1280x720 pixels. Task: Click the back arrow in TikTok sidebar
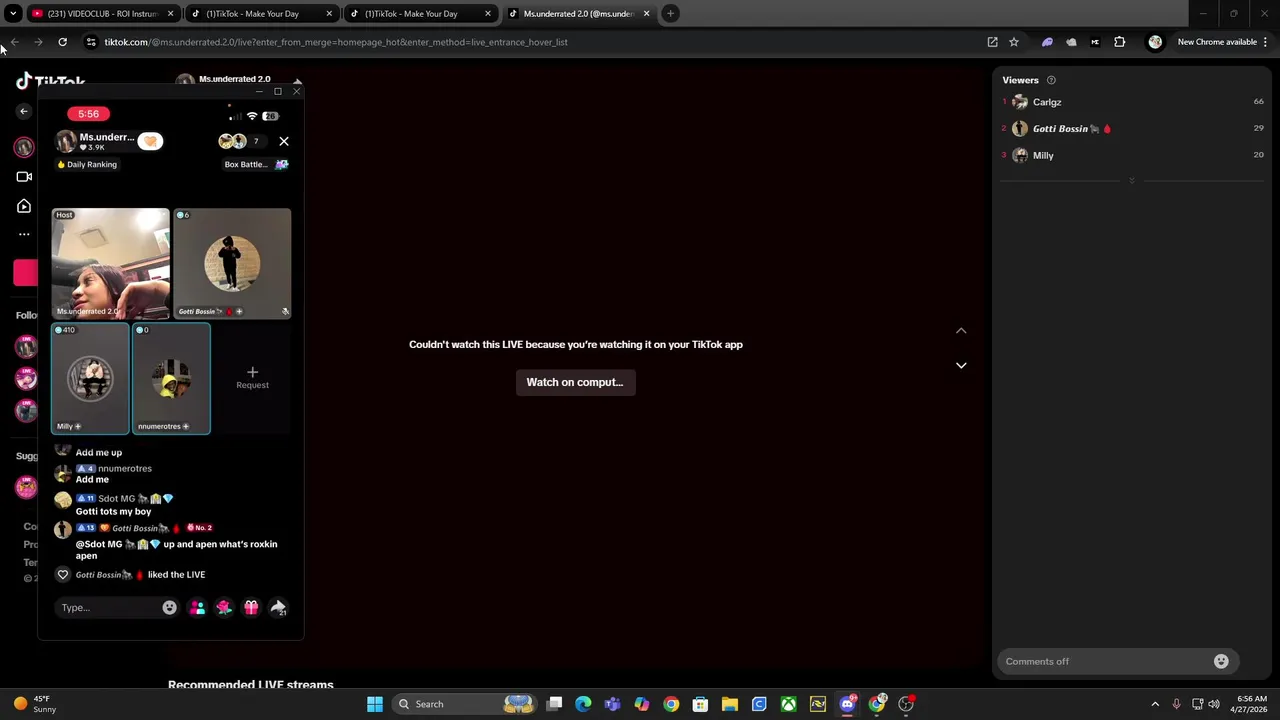(24, 111)
